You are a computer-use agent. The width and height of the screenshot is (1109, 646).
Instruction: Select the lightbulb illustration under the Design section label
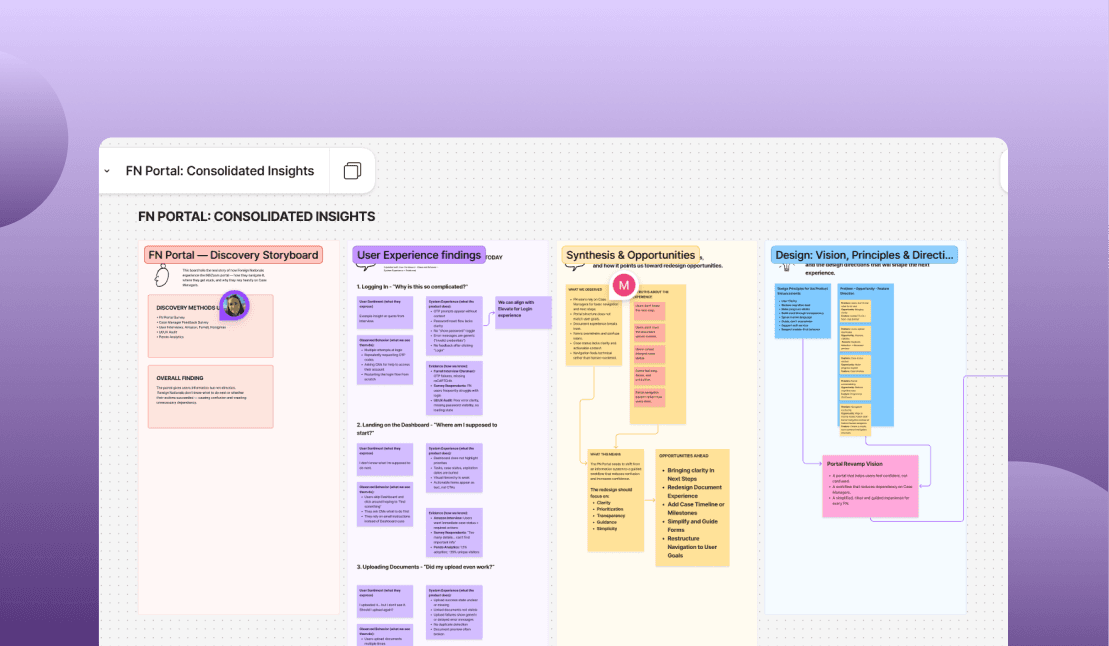[x=785, y=267]
